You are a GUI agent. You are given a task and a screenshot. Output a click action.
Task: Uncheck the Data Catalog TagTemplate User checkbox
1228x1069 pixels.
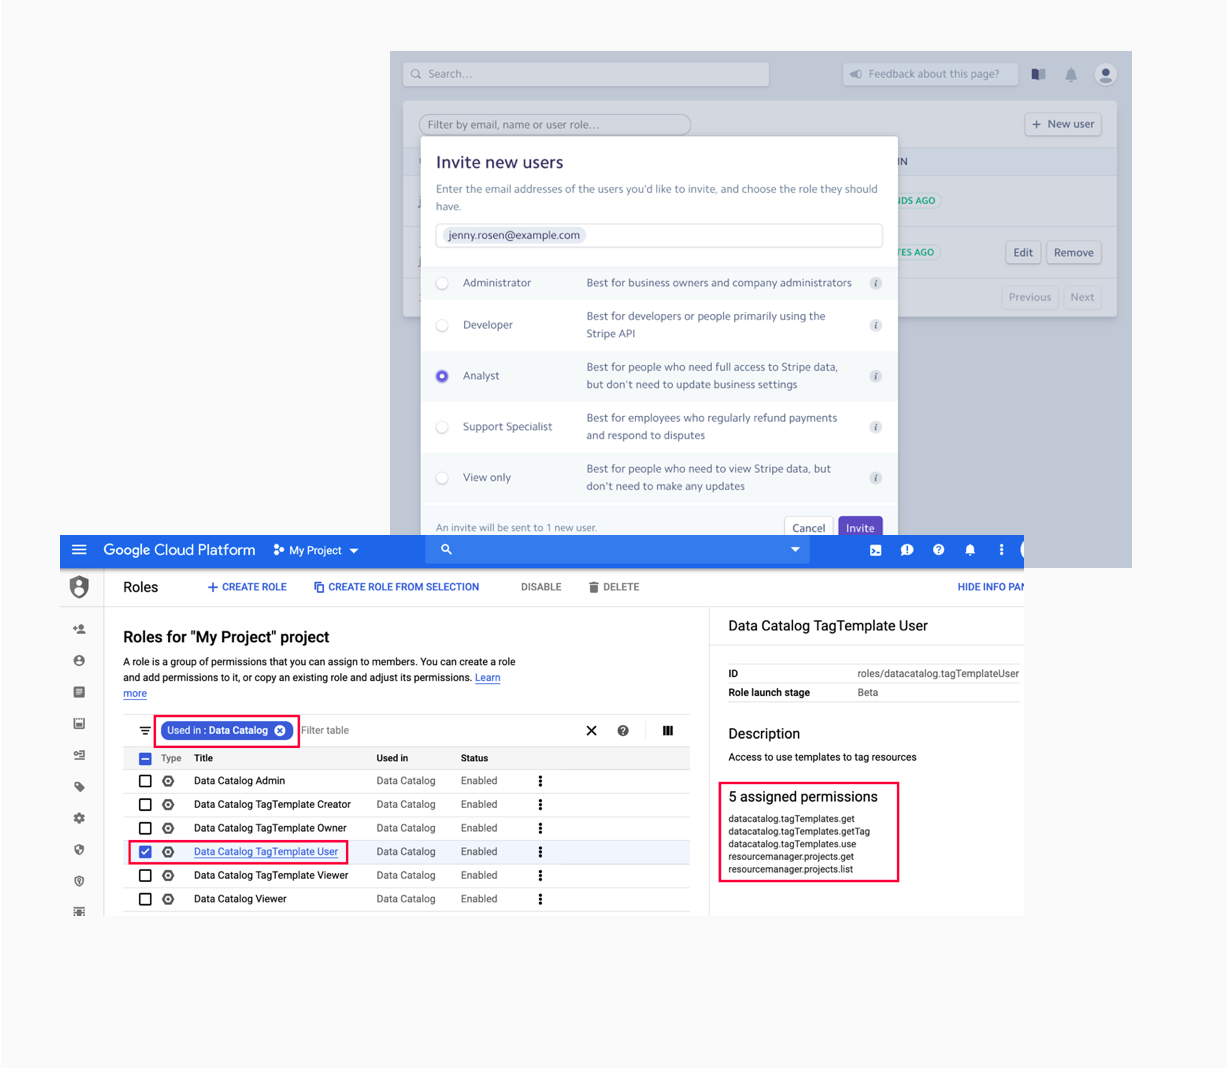click(x=145, y=852)
